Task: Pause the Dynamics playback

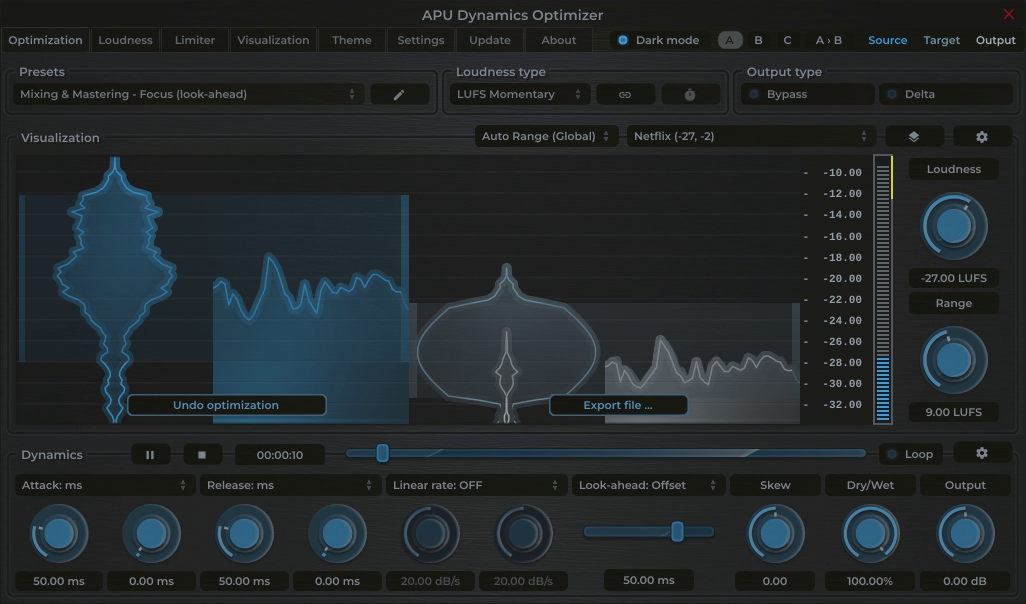Action: click(x=150, y=454)
